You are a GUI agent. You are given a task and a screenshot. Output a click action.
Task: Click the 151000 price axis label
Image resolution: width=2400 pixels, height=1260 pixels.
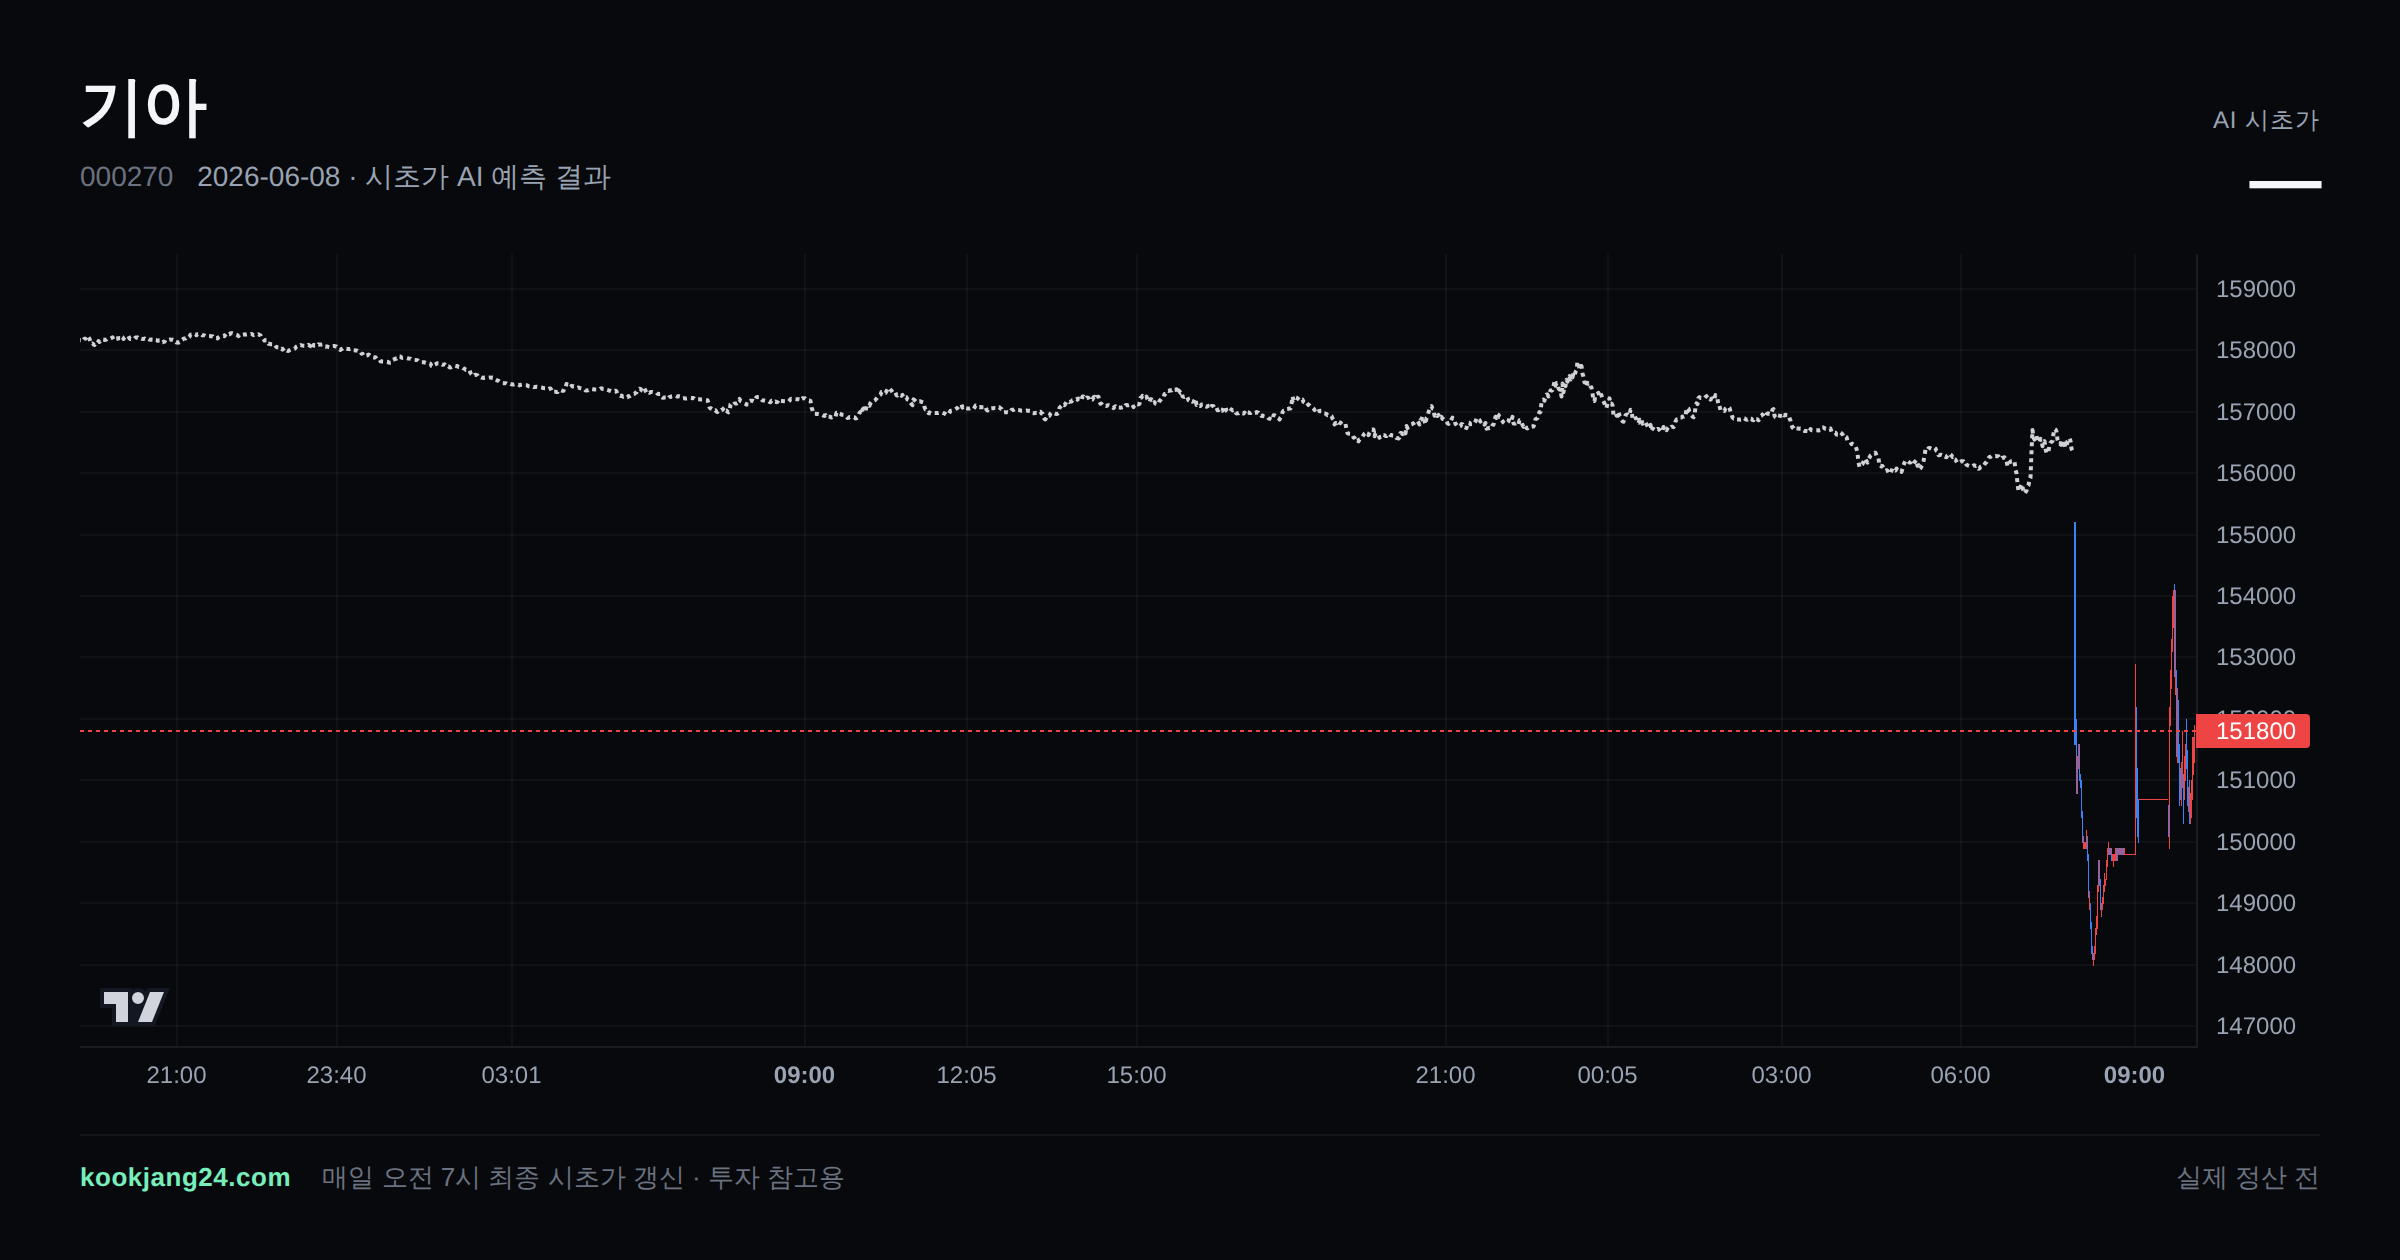(2255, 780)
